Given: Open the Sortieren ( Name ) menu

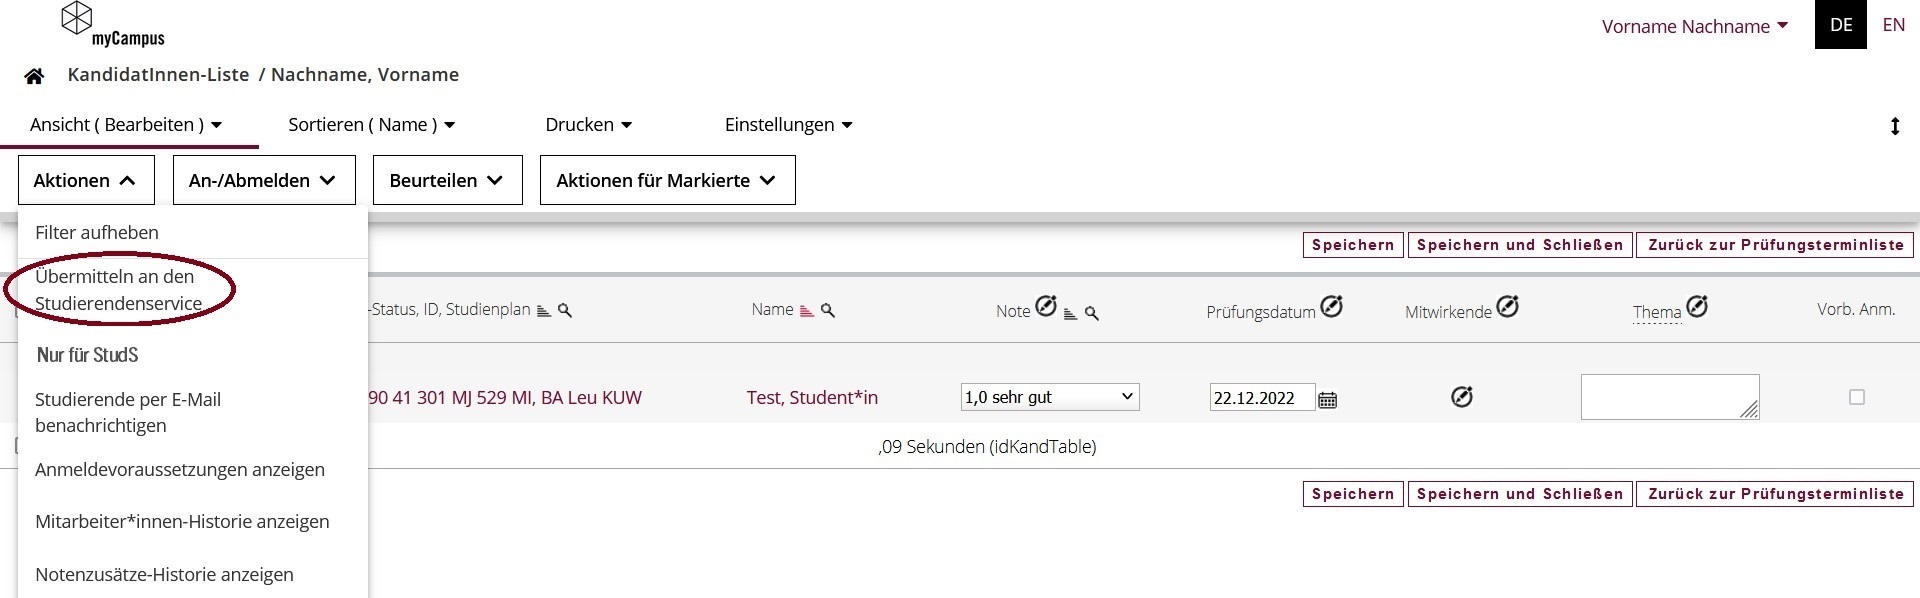Looking at the screenshot, I should click(372, 125).
